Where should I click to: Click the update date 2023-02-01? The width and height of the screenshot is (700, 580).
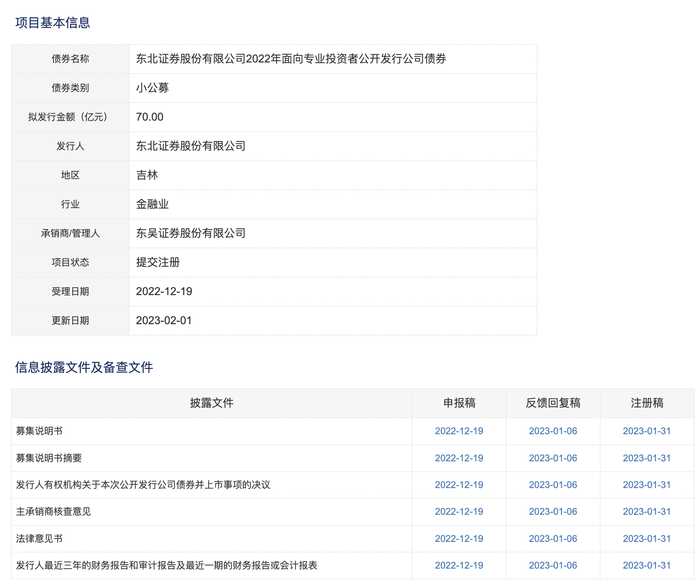164,321
